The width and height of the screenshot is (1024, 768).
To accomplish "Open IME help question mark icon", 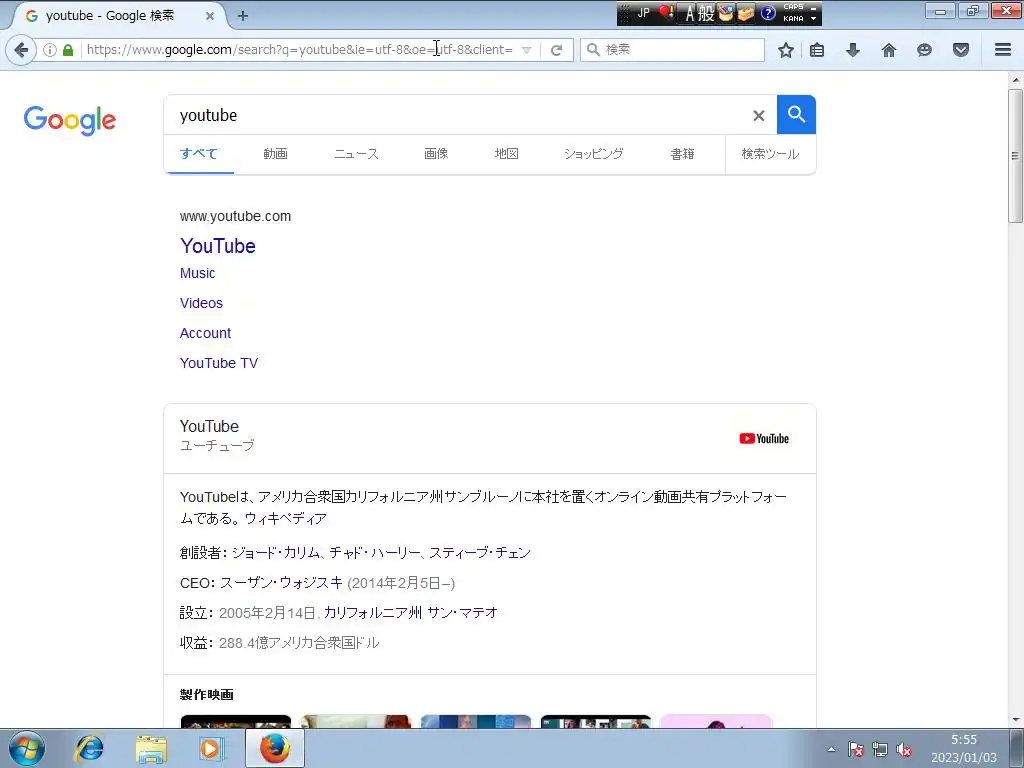I will coord(768,13).
